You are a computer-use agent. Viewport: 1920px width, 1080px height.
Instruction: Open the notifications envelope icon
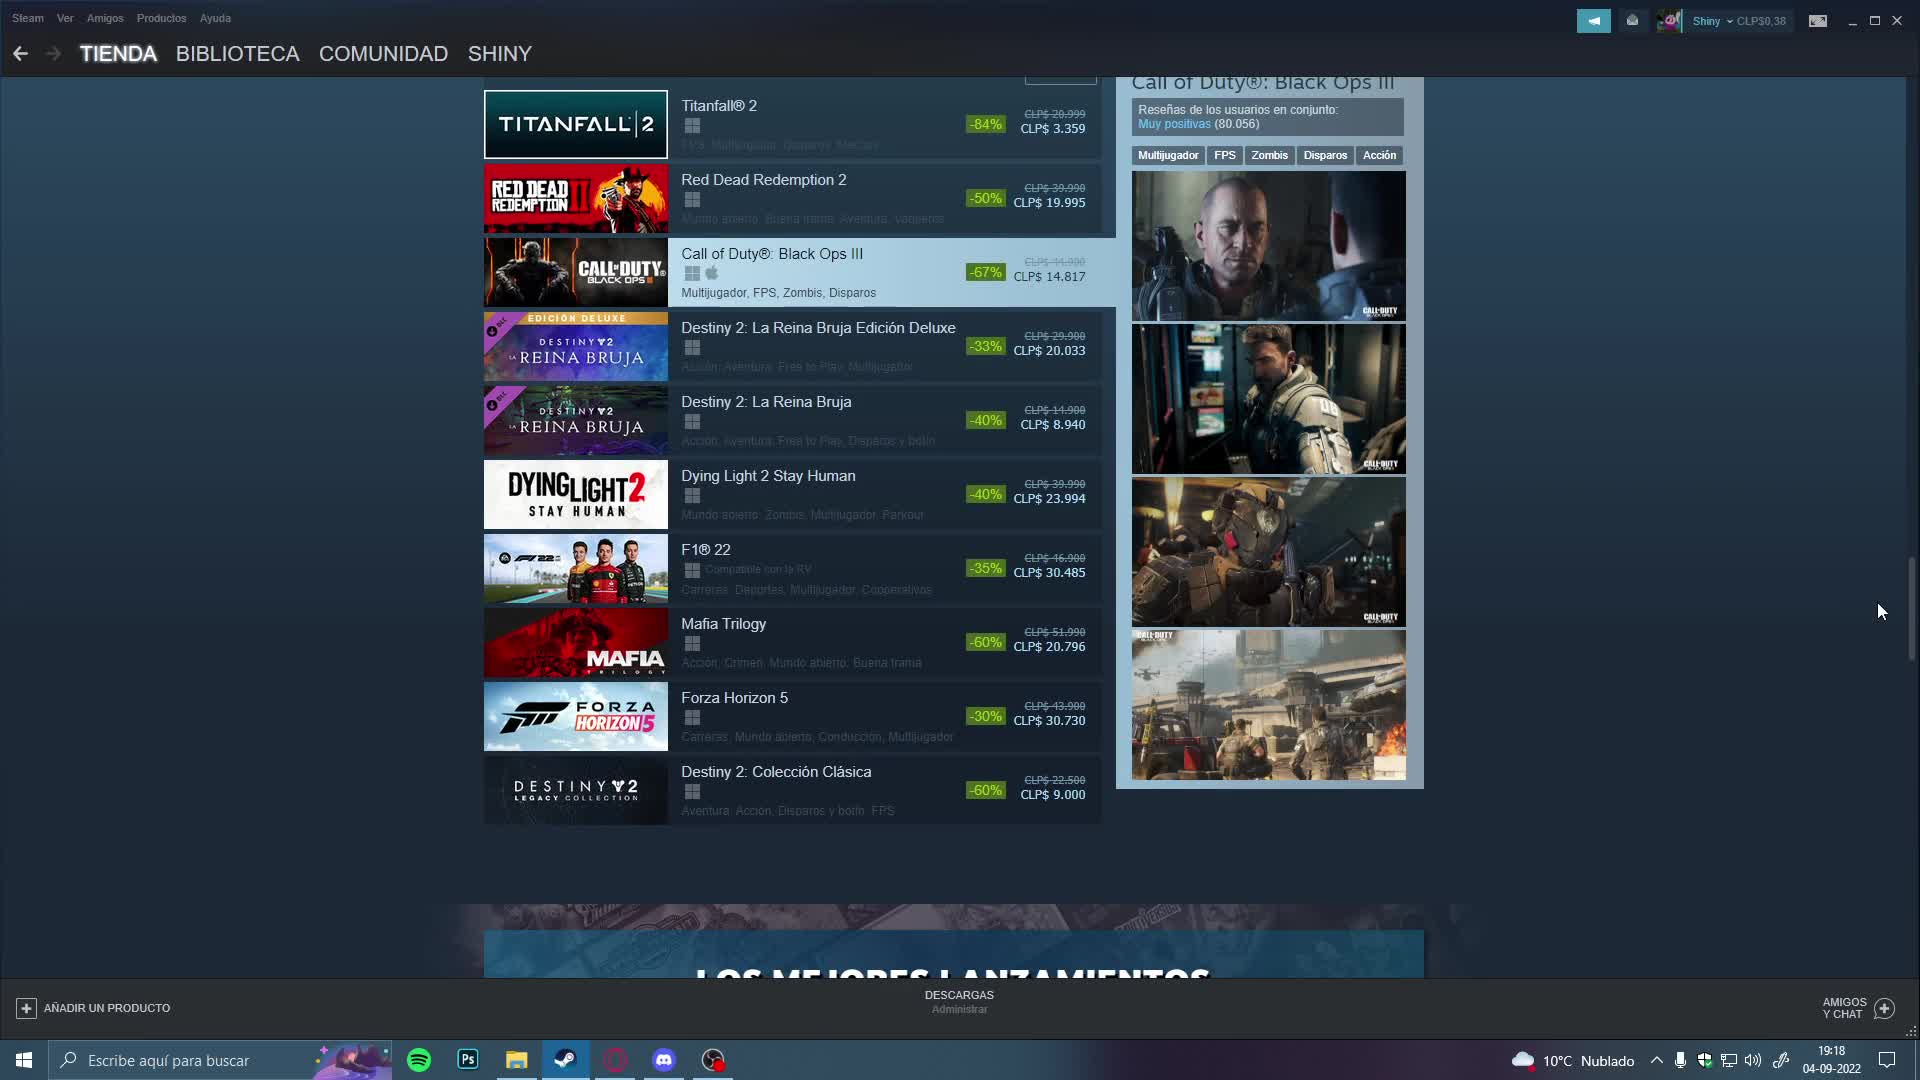click(x=1632, y=21)
